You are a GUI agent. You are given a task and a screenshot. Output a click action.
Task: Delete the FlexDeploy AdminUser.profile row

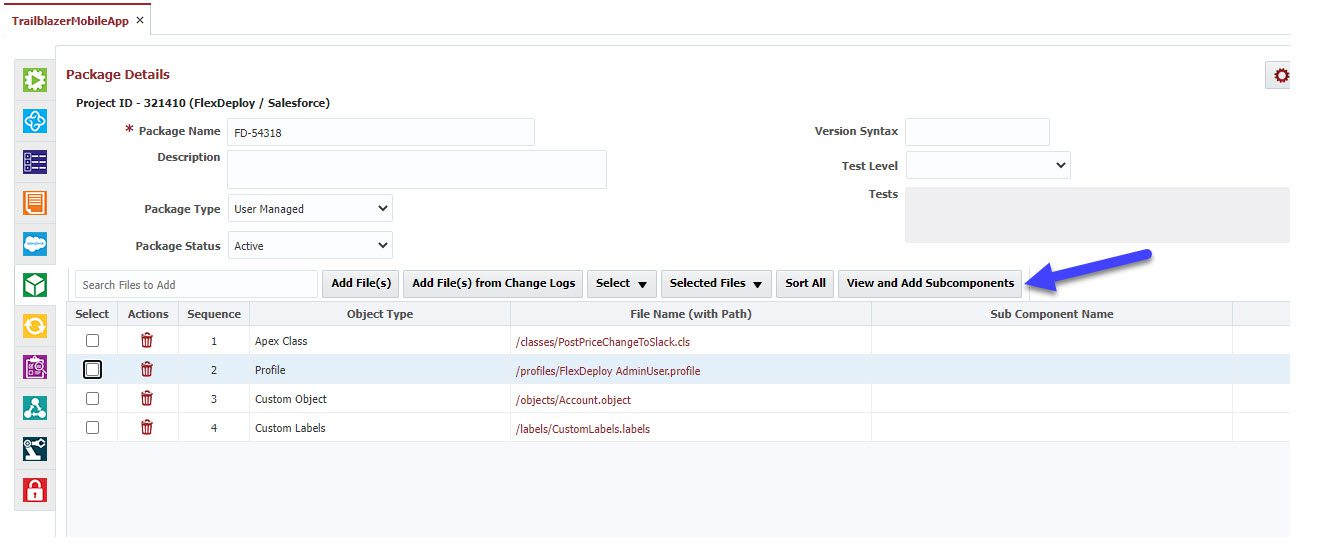point(147,370)
